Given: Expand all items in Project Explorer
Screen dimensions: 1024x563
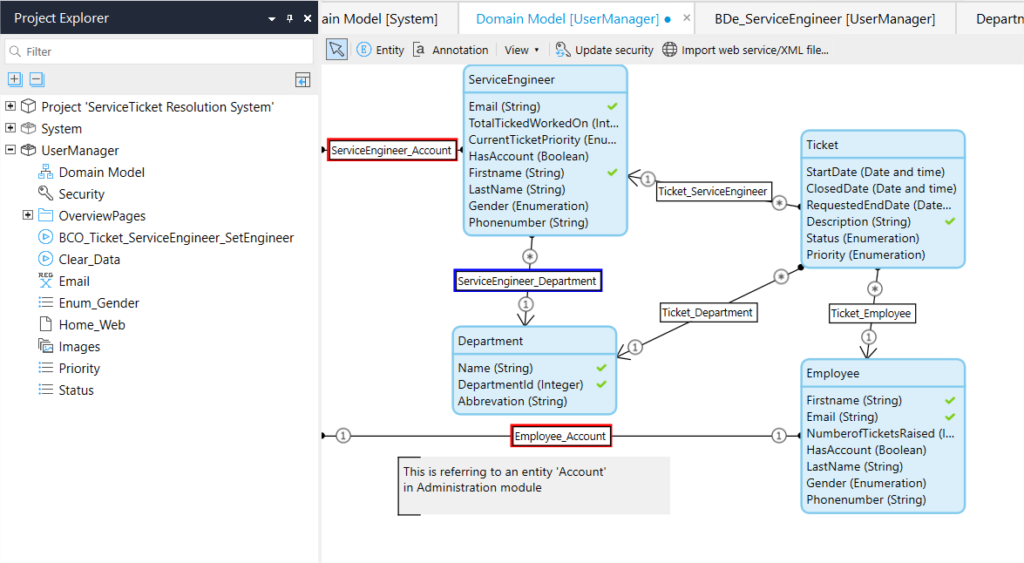Looking at the screenshot, I should (x=15, y=79).
